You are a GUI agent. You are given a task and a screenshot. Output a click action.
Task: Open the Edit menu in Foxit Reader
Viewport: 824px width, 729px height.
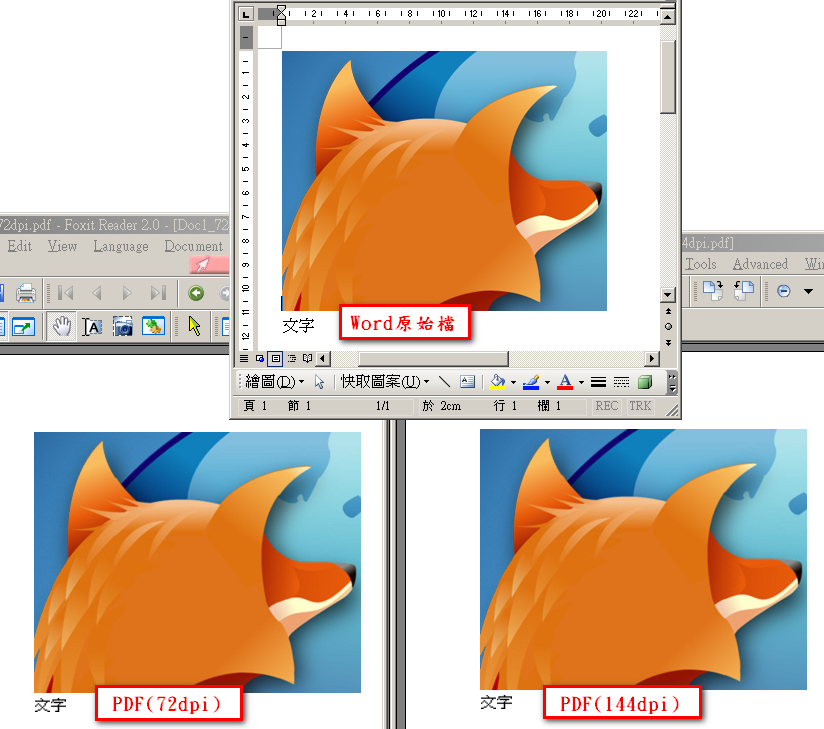(x=19, y=246)
